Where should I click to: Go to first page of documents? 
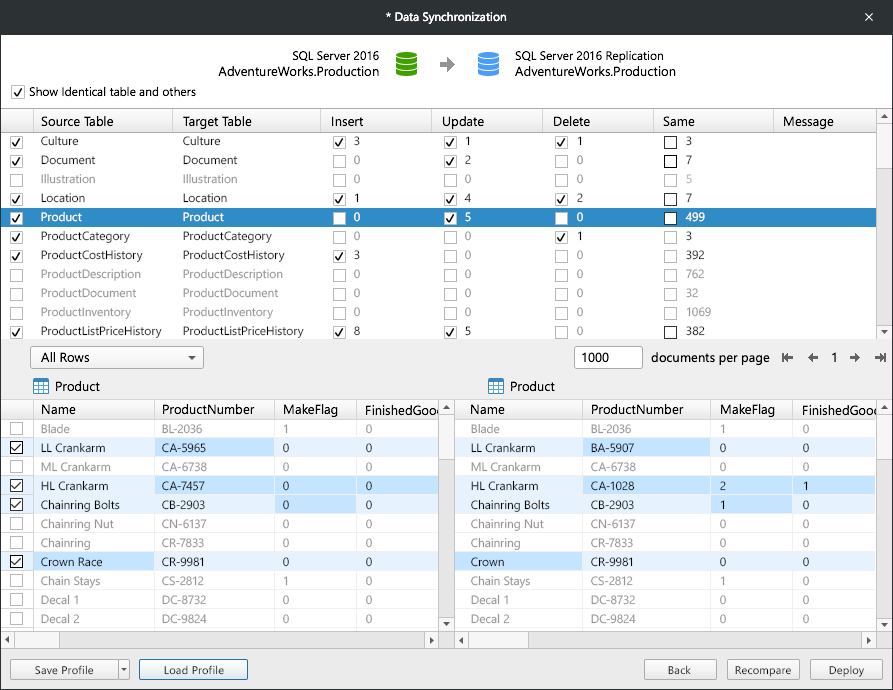pos(788,358)
